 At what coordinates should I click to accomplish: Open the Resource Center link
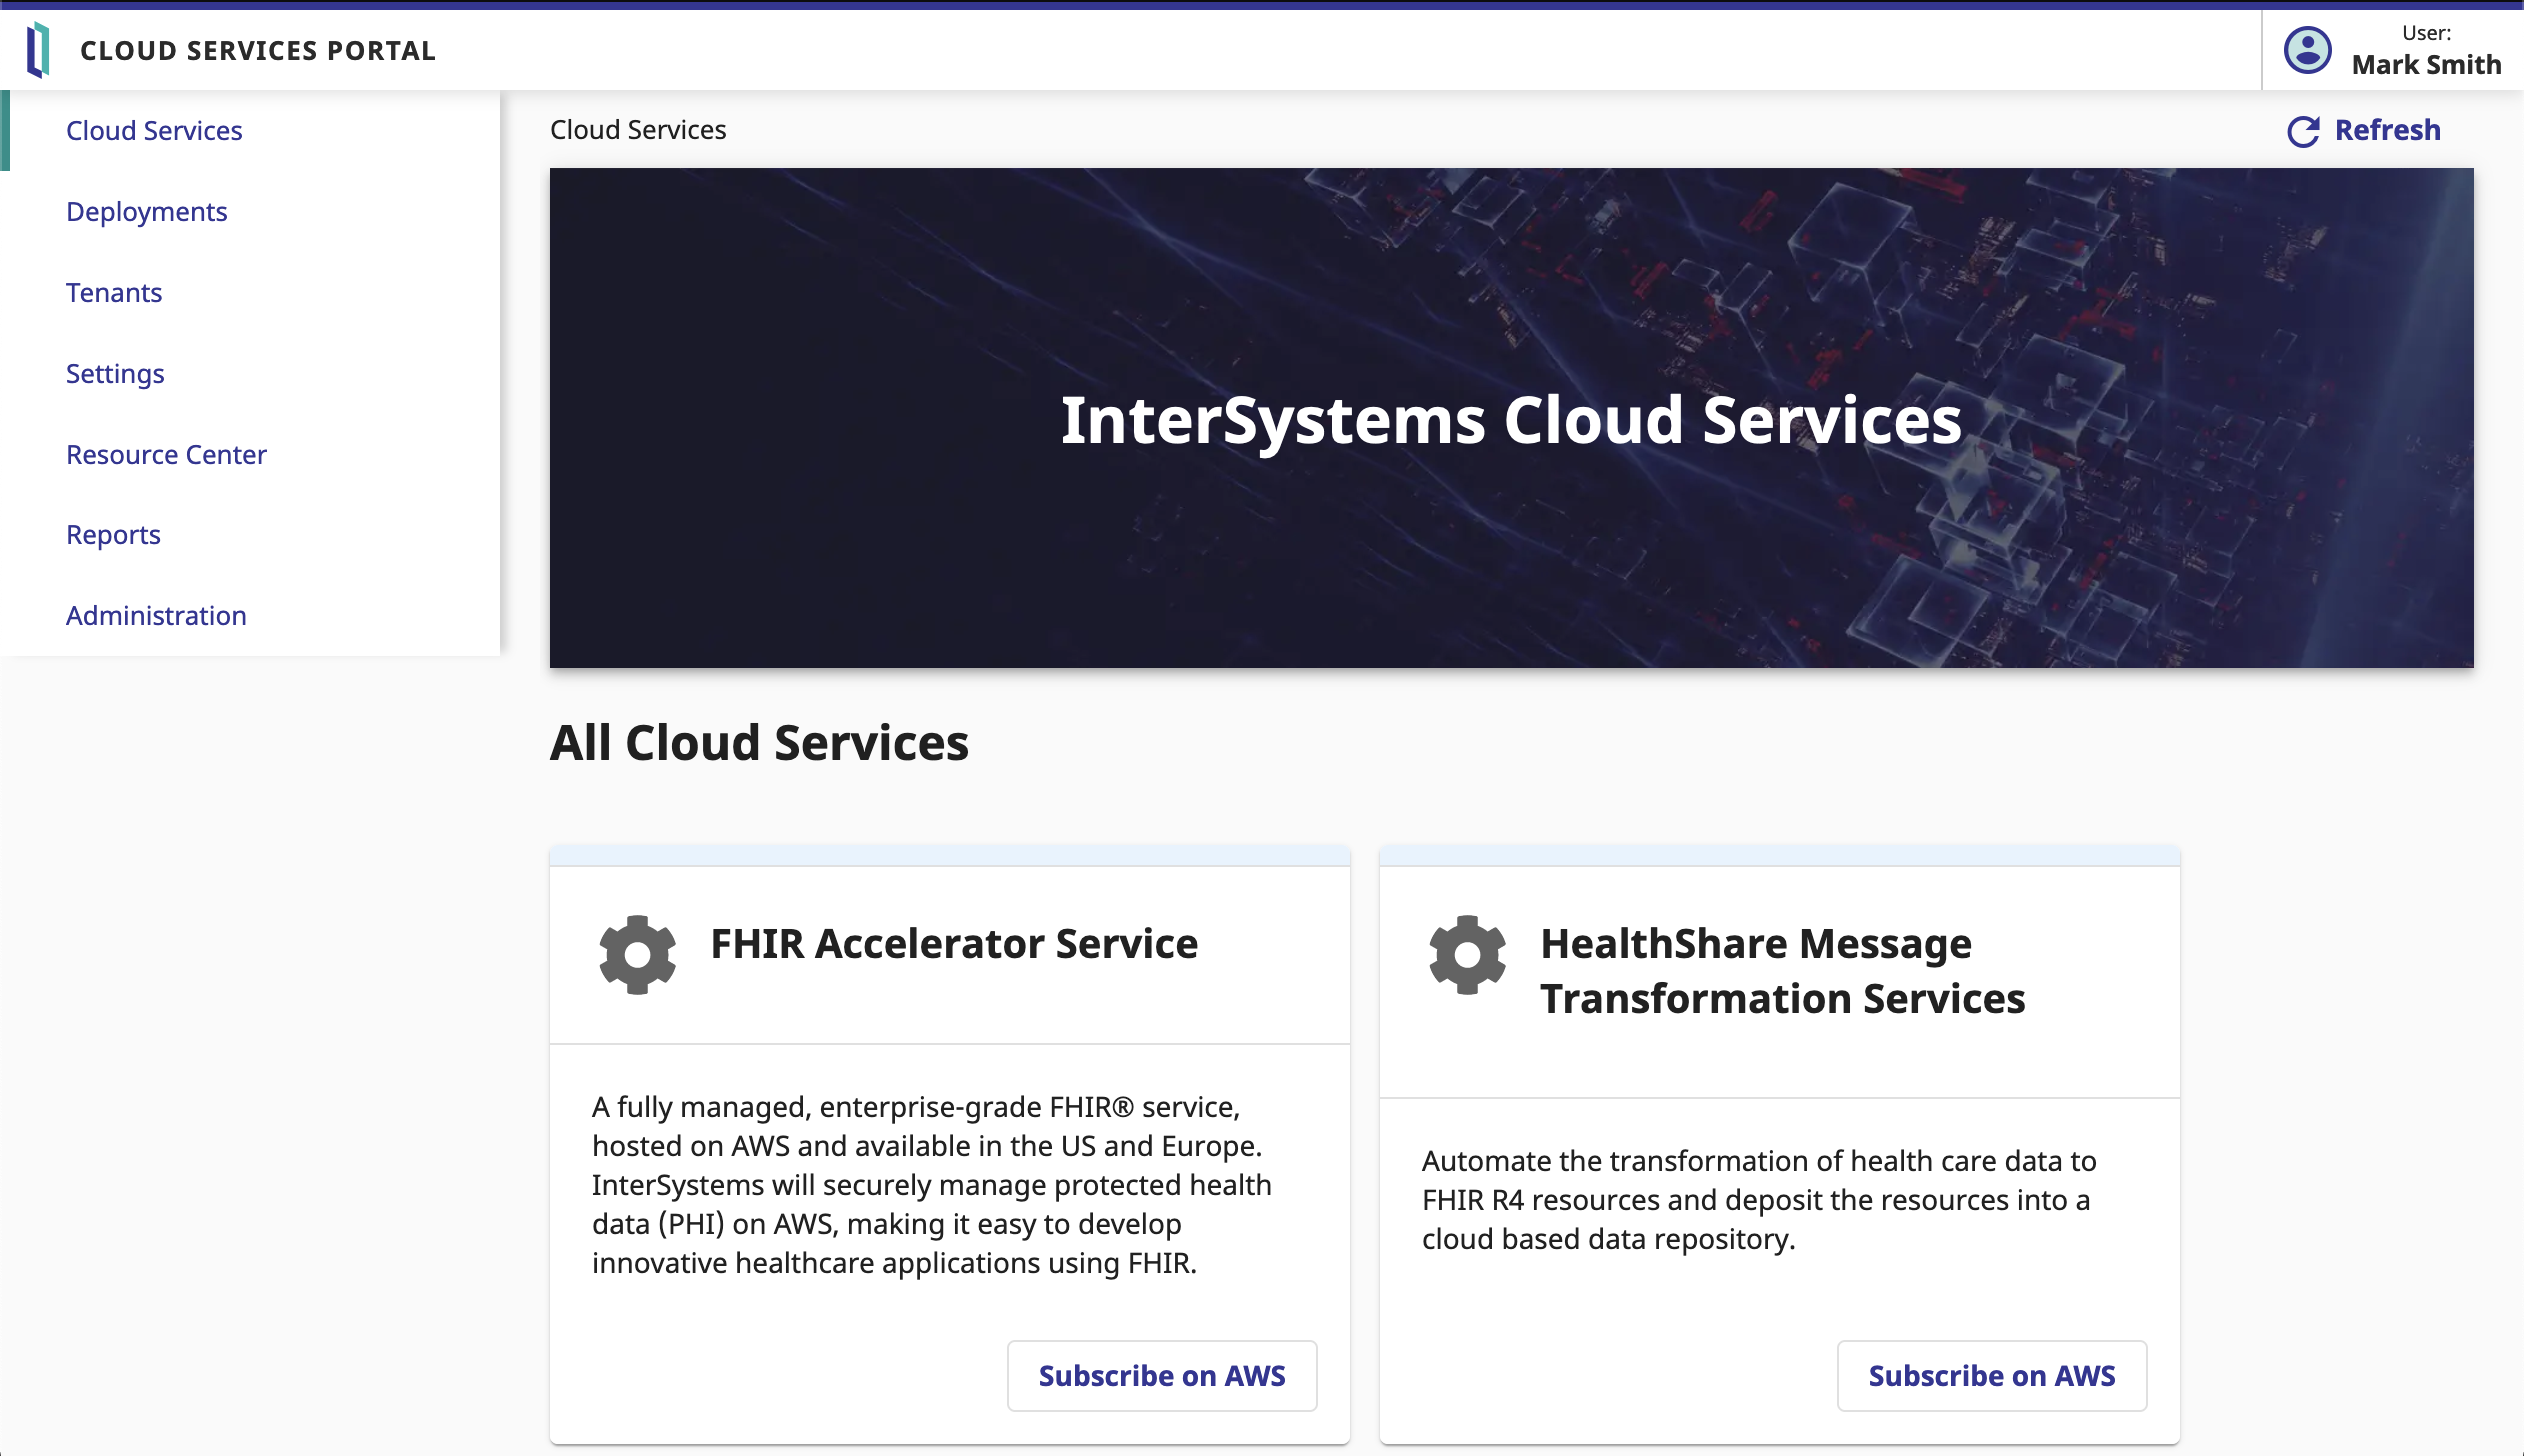(x=166, y=452)
